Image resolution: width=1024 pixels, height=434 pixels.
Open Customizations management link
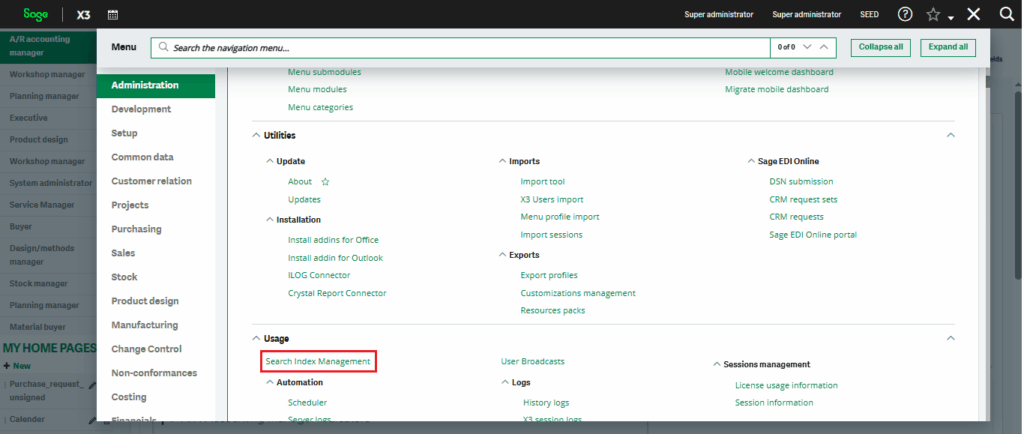tap(578, 293)
